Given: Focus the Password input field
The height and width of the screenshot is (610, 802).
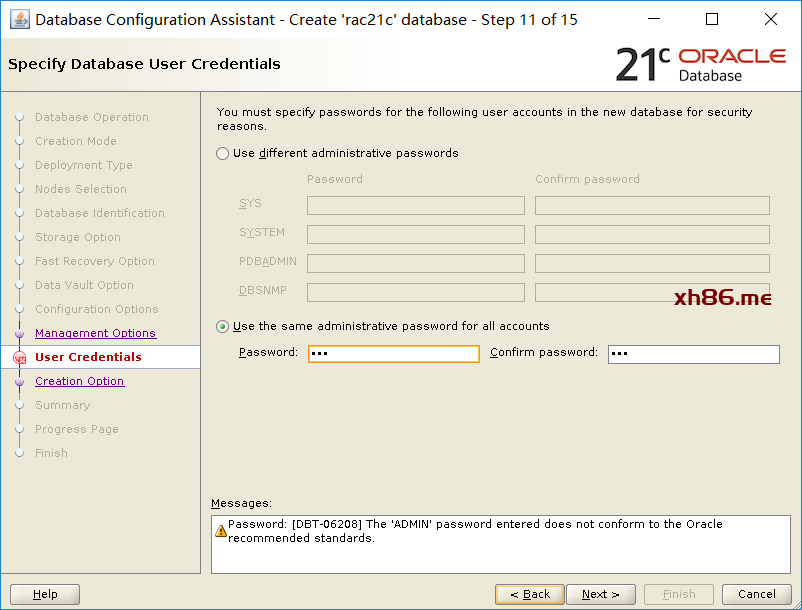Looking at the screenshot, I should [x=393, y=354].
